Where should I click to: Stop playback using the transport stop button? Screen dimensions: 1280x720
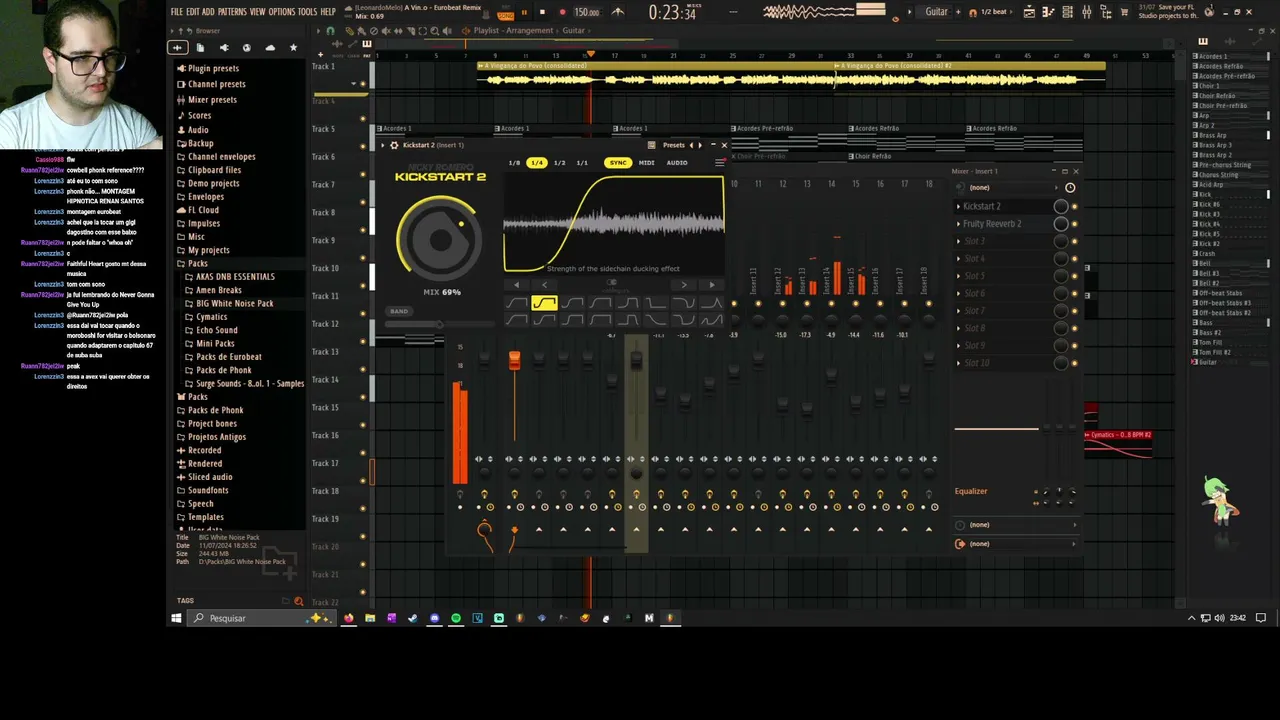[542, 12]
